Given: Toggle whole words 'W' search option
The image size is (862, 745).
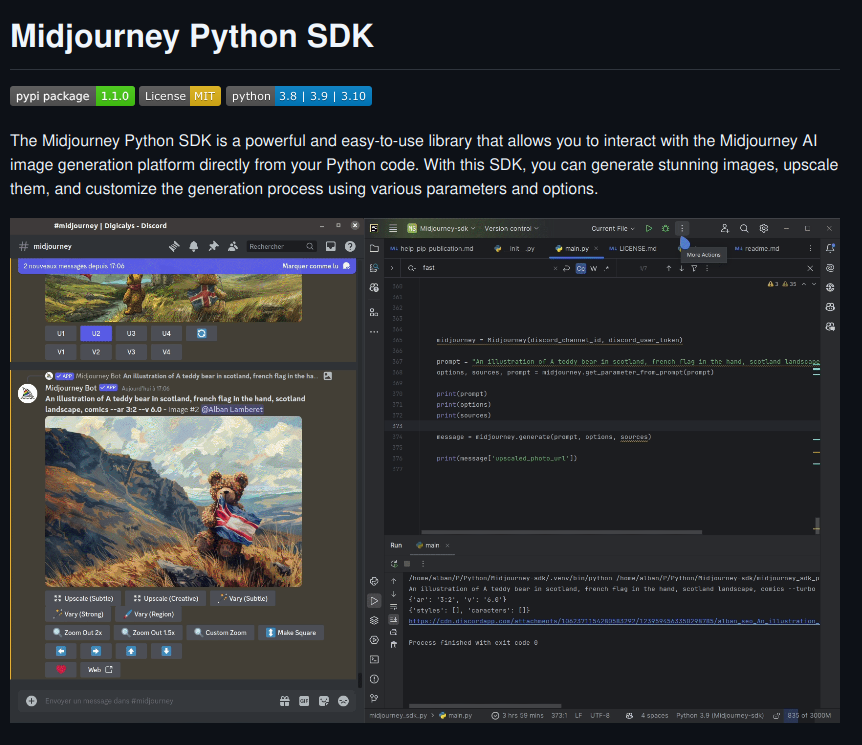Looking at the screenshot, I should 593,268.
